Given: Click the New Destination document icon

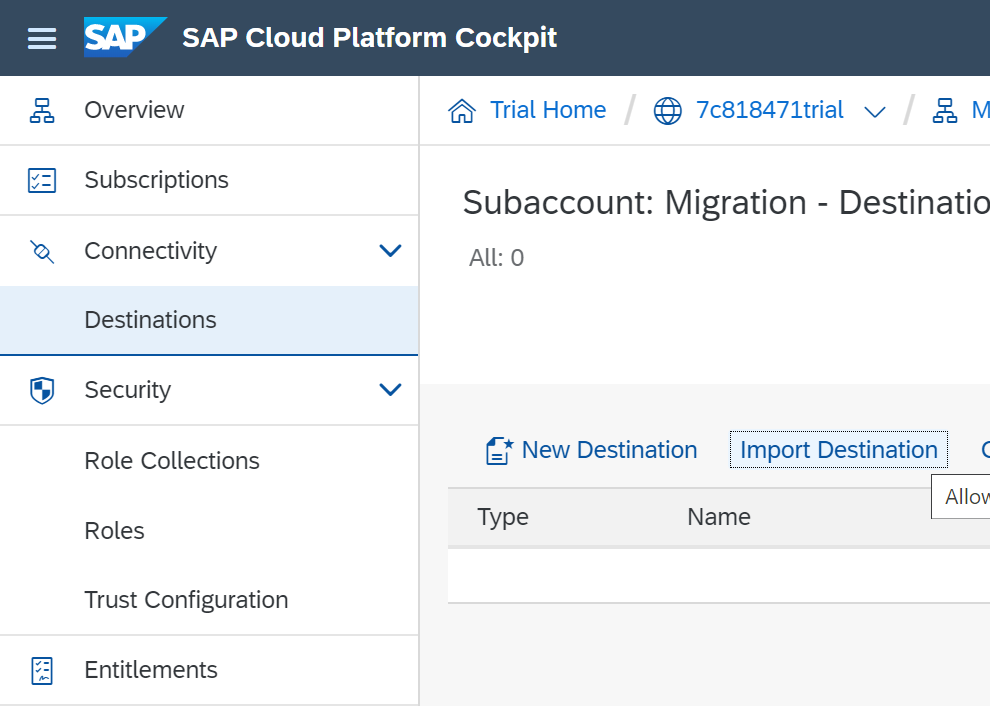Looking at the screenshot, I should 499,451.
